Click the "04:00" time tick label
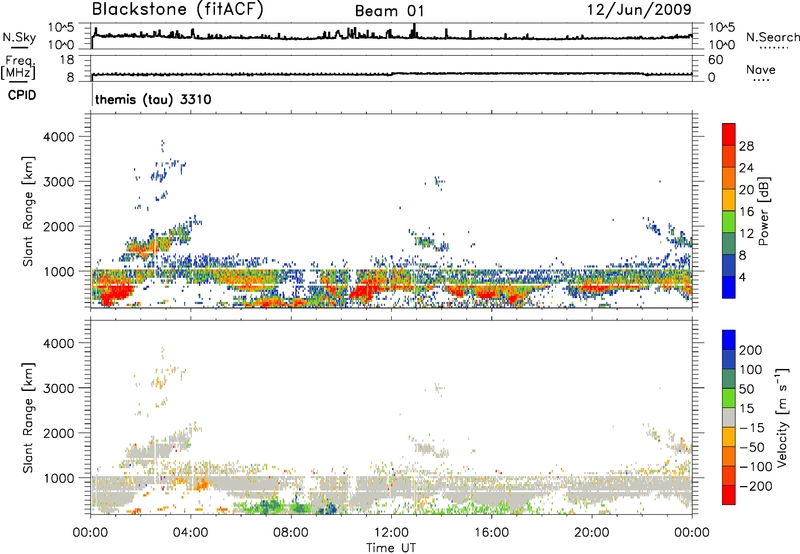The height and width of the screenshot is (554, 800). [190, 533]
